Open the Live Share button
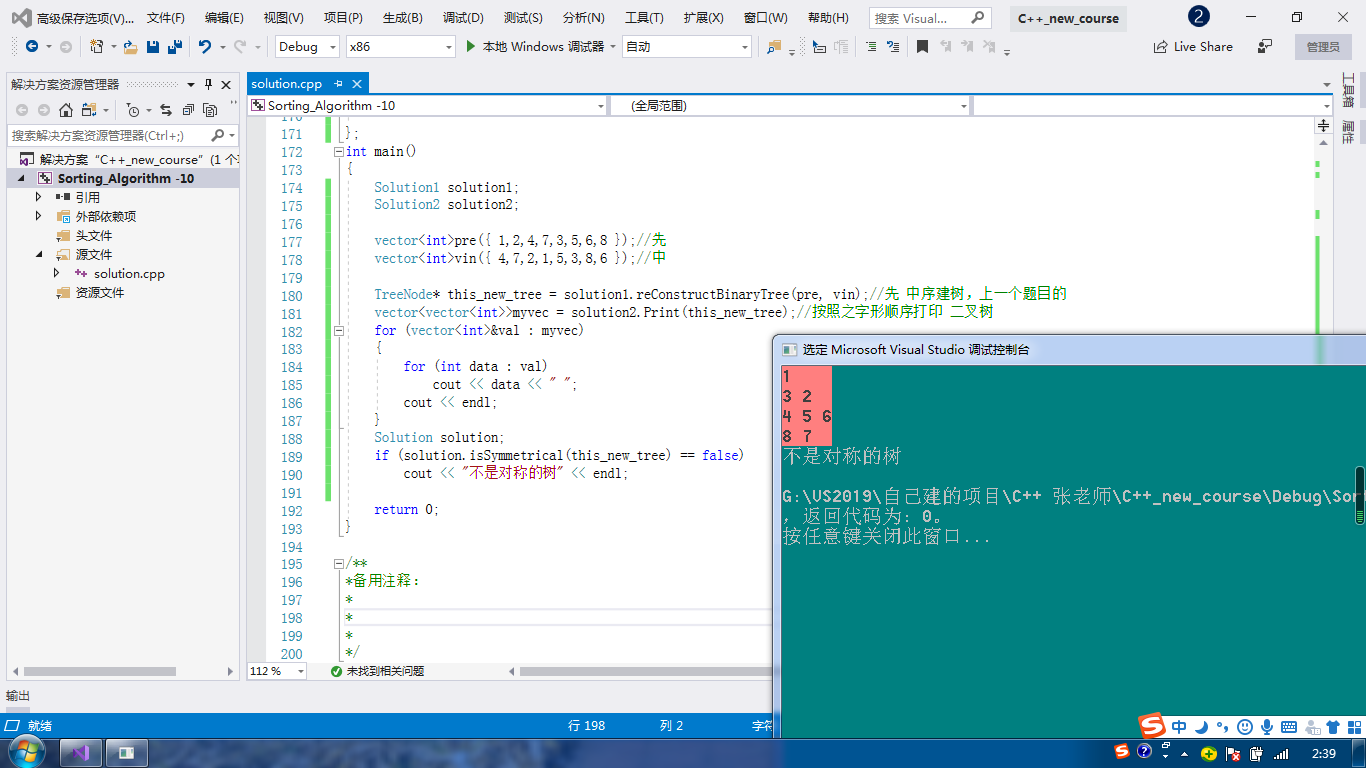Viewport: 1366px width, 768px height. click(1193, 47)
